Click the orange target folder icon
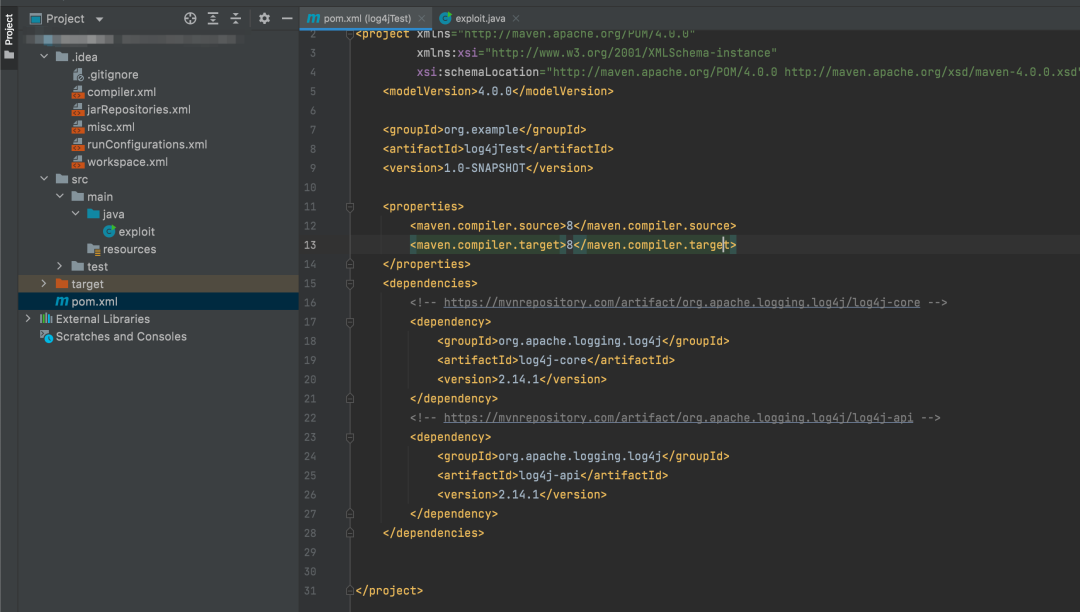Viewport: 1080px width, 612px height. [62, 284]
